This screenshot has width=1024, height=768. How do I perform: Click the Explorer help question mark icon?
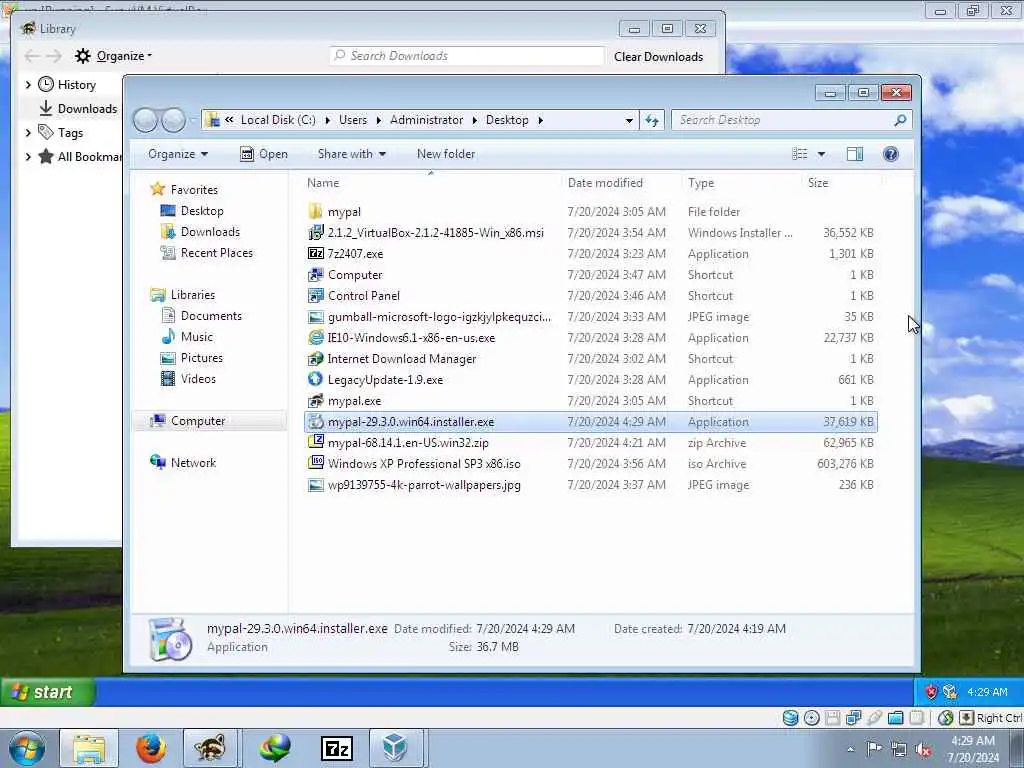point(890,154)
